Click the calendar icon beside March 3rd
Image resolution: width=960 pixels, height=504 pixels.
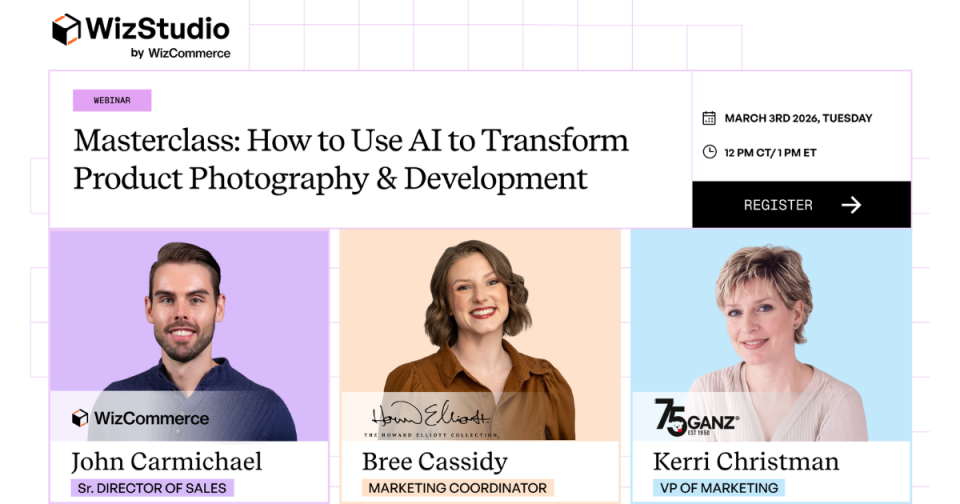coord(709,118)
